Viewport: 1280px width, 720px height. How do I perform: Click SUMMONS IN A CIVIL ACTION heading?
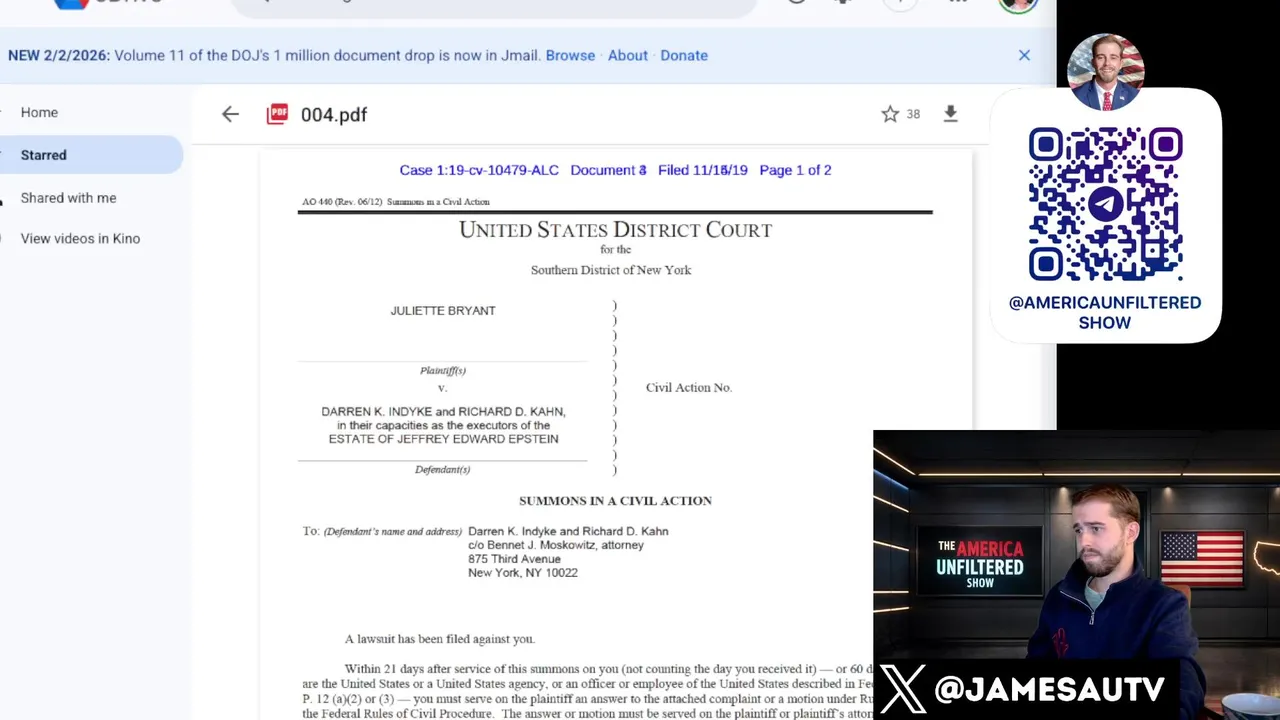pyautogui.click(x=615, y=500)
